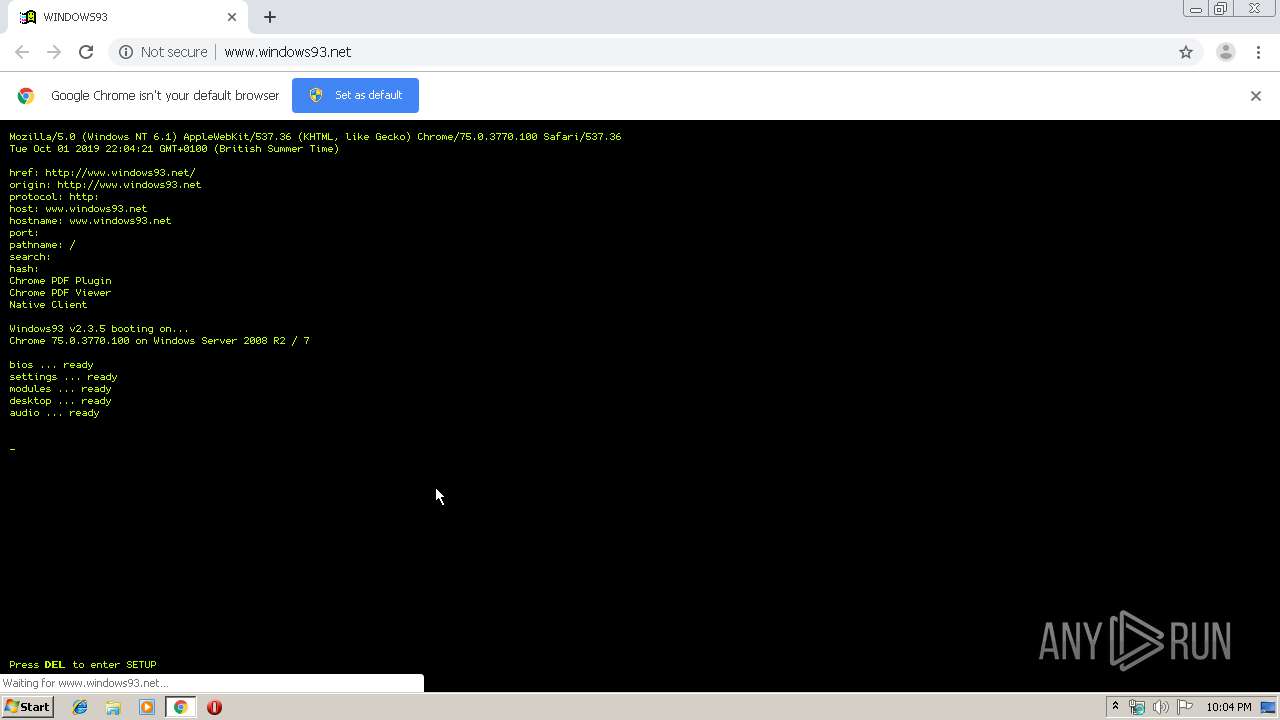Close the WINDOWS93 tab
Viewport: 1280px width, 720px height.
[x=232, y=17]
